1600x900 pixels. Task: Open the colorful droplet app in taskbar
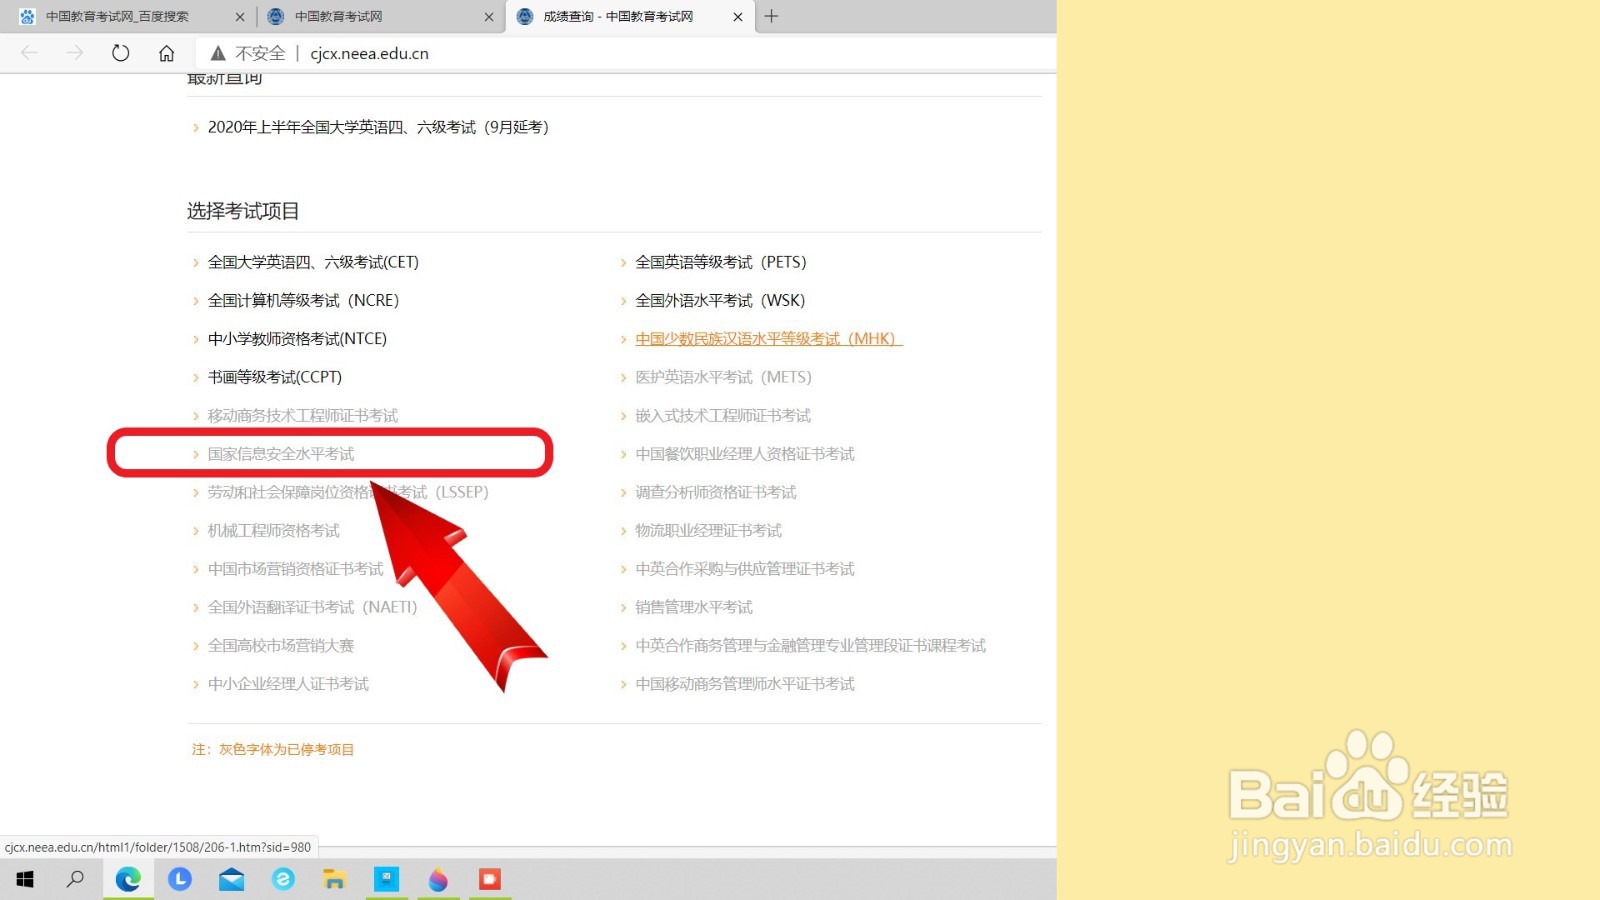pos(438,879)
